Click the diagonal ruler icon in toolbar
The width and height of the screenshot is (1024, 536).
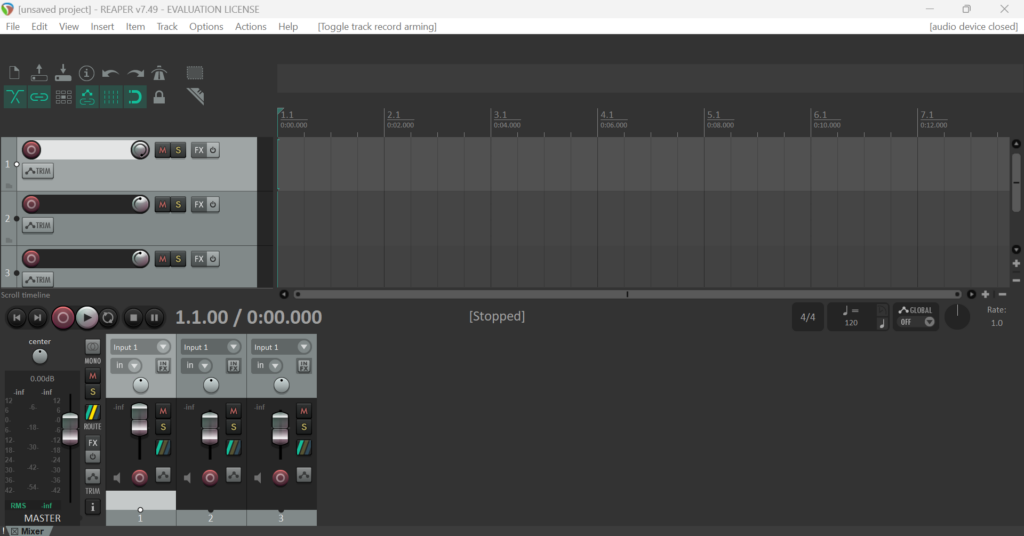pyautogui.click(x=195, y=97)
